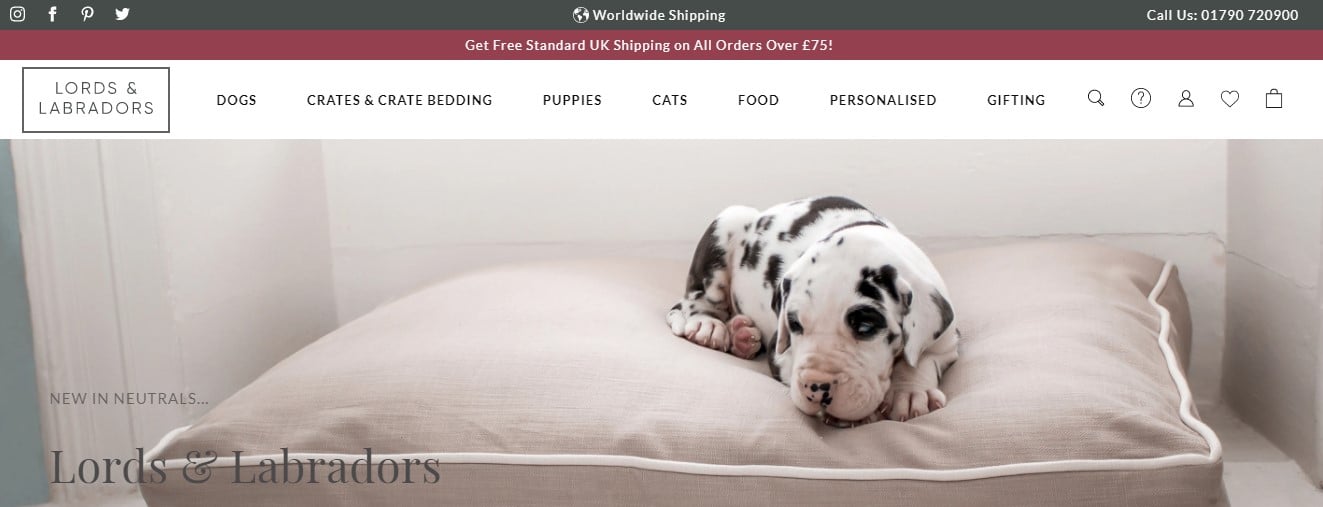Image resolution: width=1323 pixels, height=507 pixels.
Task: Click the search magnifier icon
Action: tap(1096, 98)
